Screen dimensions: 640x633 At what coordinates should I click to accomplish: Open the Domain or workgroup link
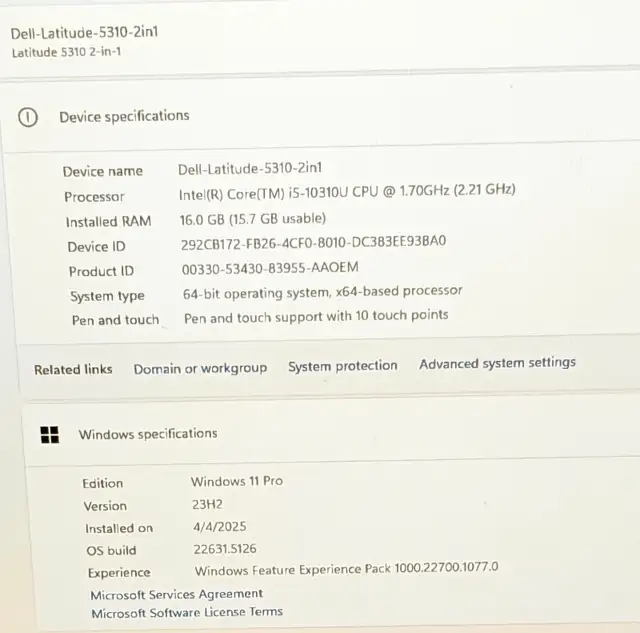[200, 369]
